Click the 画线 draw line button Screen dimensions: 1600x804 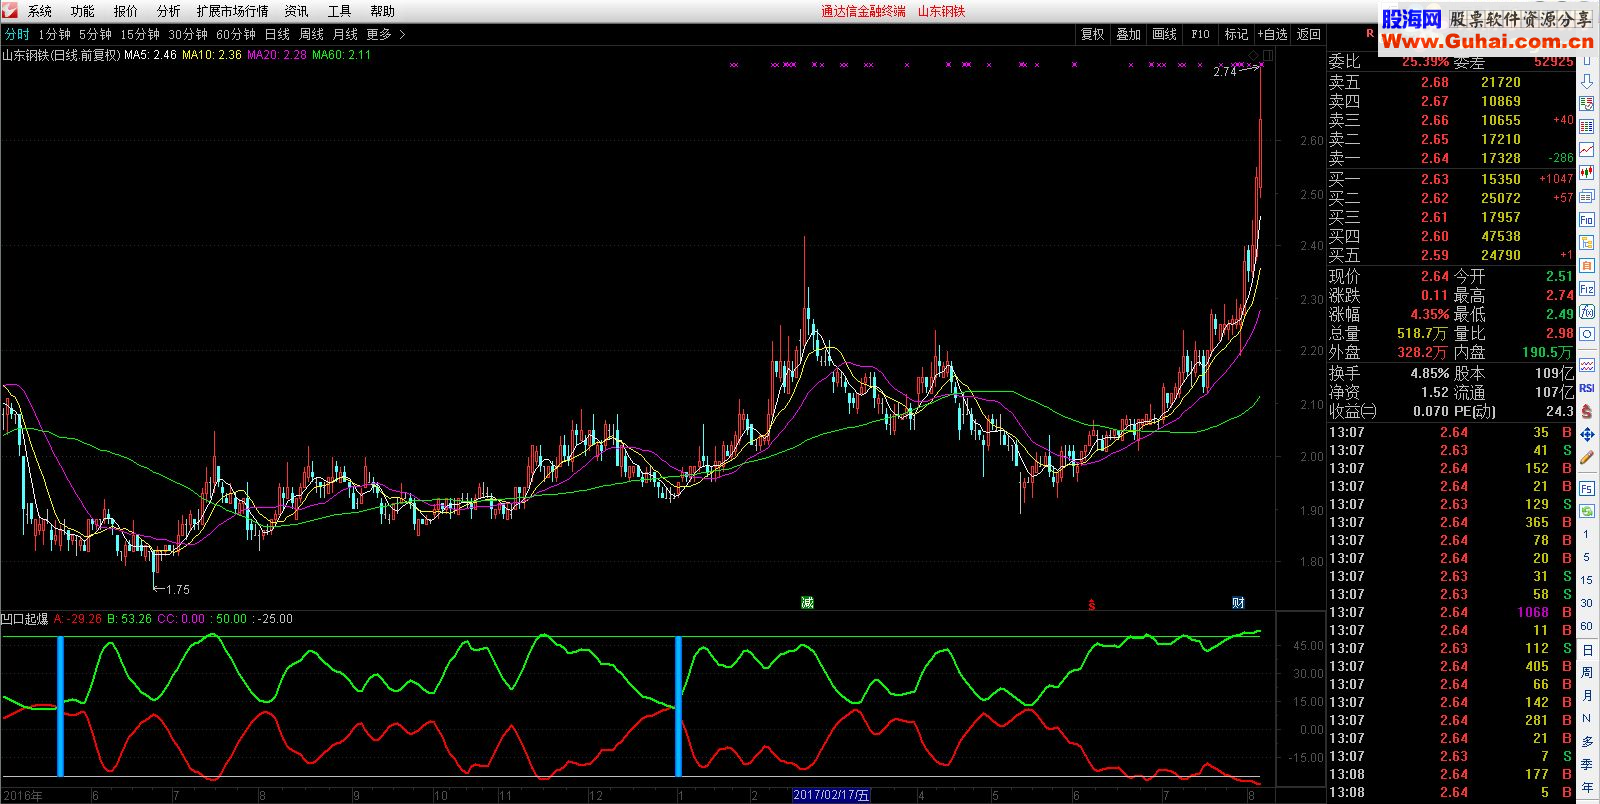pyautogui.click(x=1164, y=34)
